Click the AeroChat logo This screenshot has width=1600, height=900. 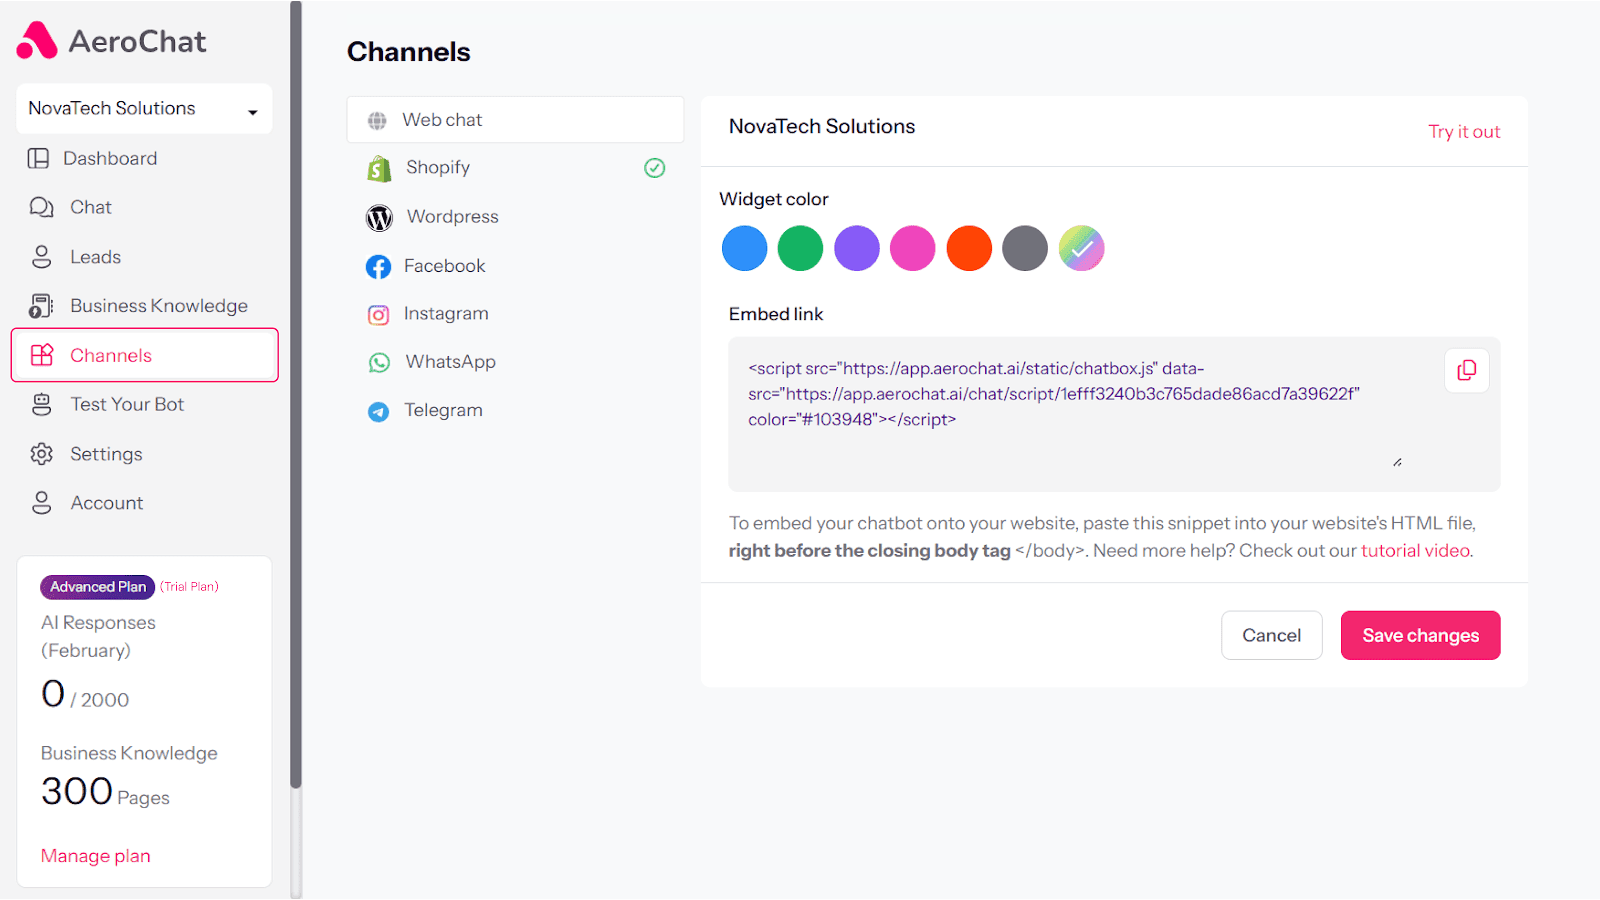click(112, 41)
